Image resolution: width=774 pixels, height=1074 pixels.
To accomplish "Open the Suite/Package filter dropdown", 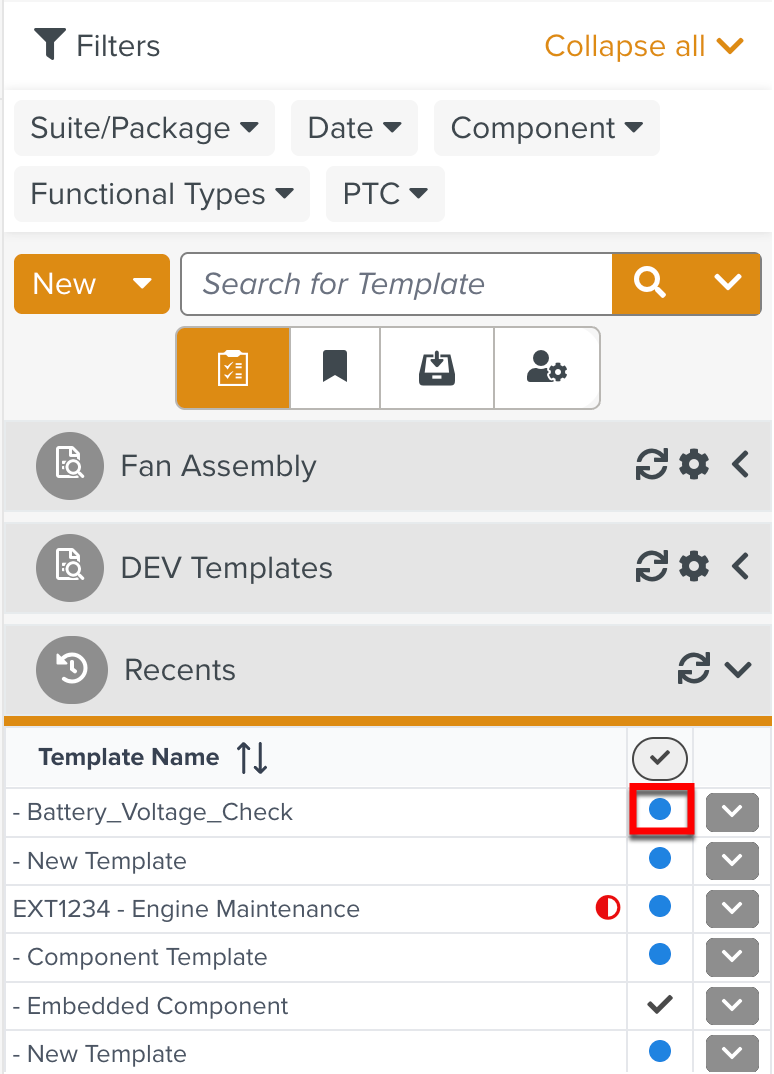I will click(145, 128).
